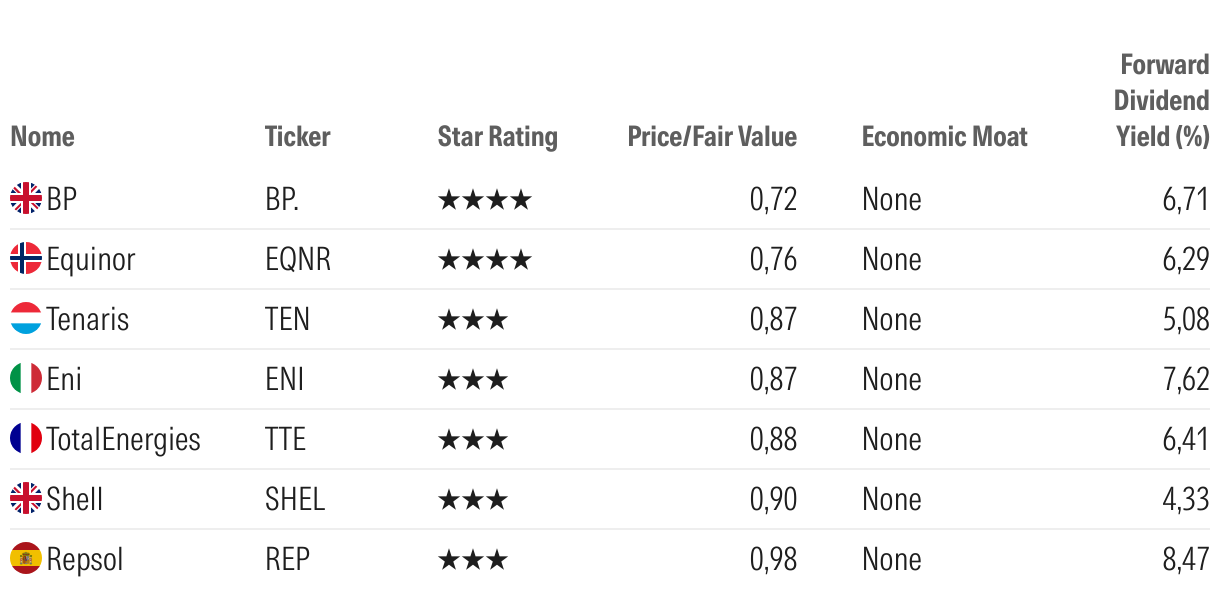Select the ENI ticker symbol
The height and width of the screenshot is (598, 1220).
click(x=284, y=379)
